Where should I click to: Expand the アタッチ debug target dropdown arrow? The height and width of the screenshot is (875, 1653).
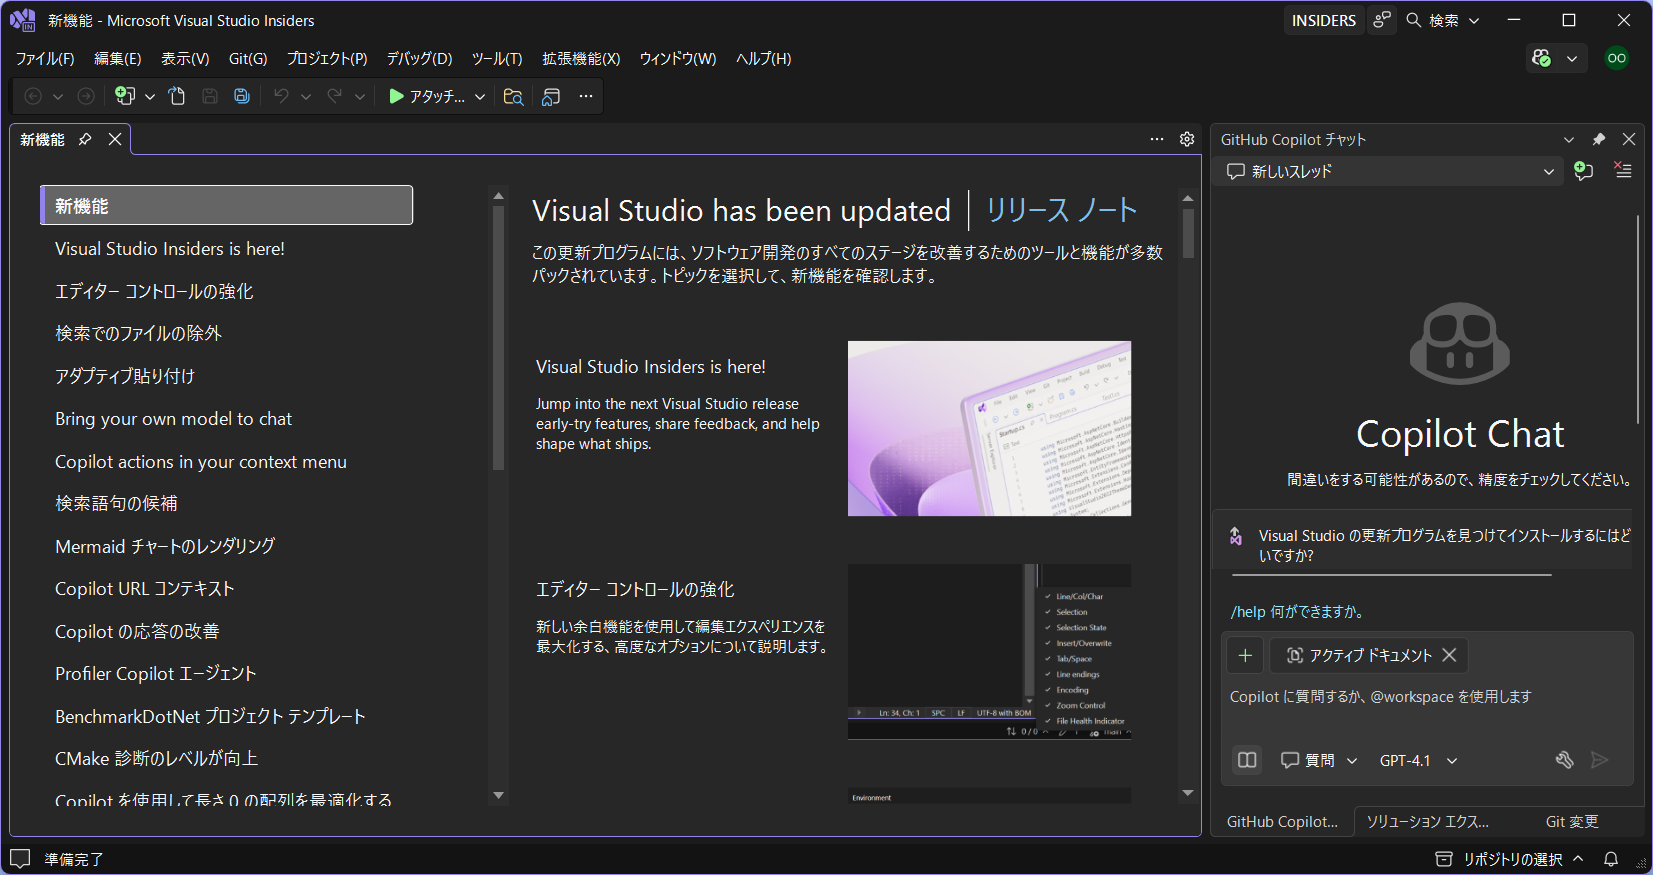coord(480,96)
